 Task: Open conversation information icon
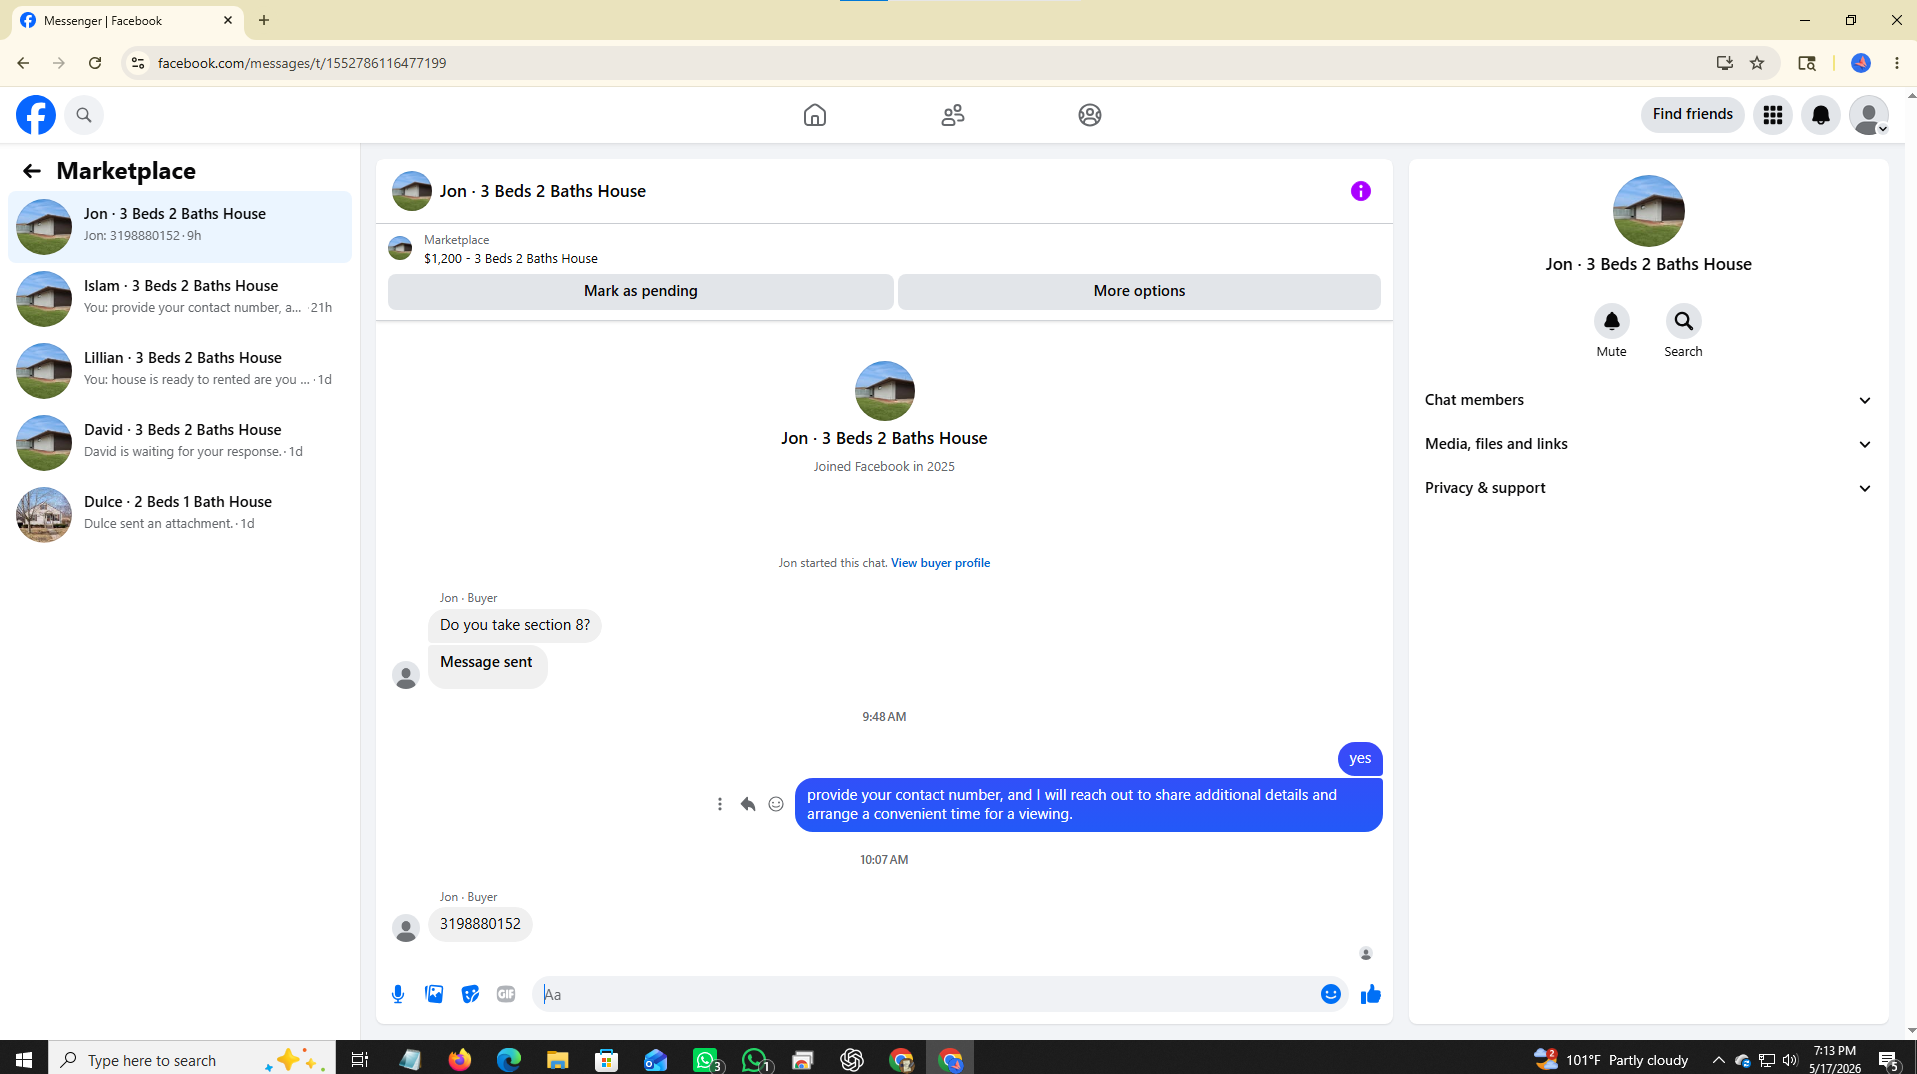1361,191
